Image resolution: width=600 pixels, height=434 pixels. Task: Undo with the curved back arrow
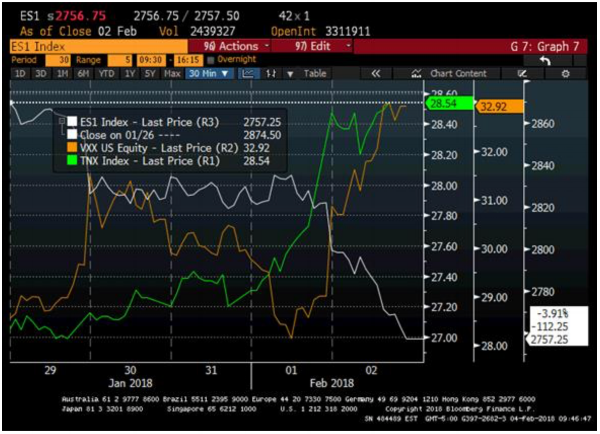pos(545,60)
